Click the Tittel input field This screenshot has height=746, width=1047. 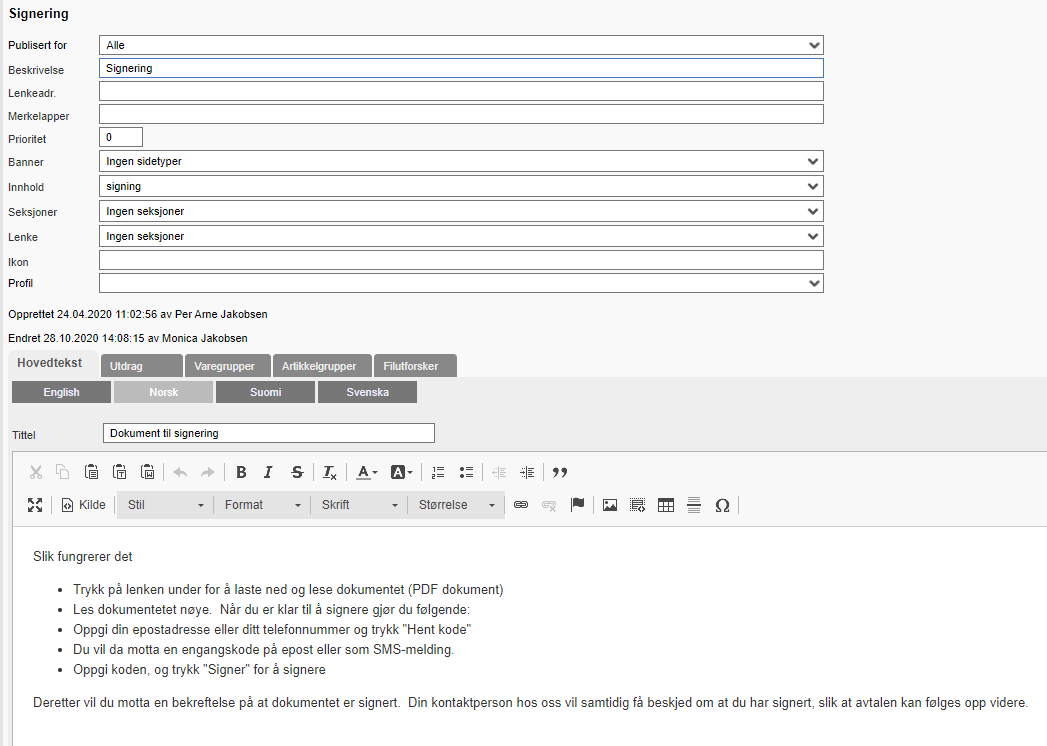coord(269,433)
